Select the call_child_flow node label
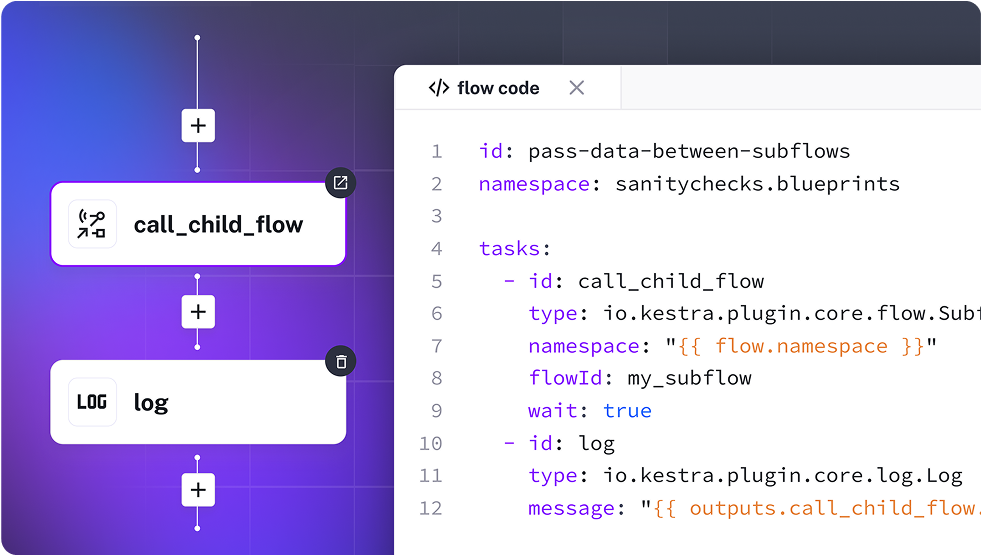 tap(218, 224)
